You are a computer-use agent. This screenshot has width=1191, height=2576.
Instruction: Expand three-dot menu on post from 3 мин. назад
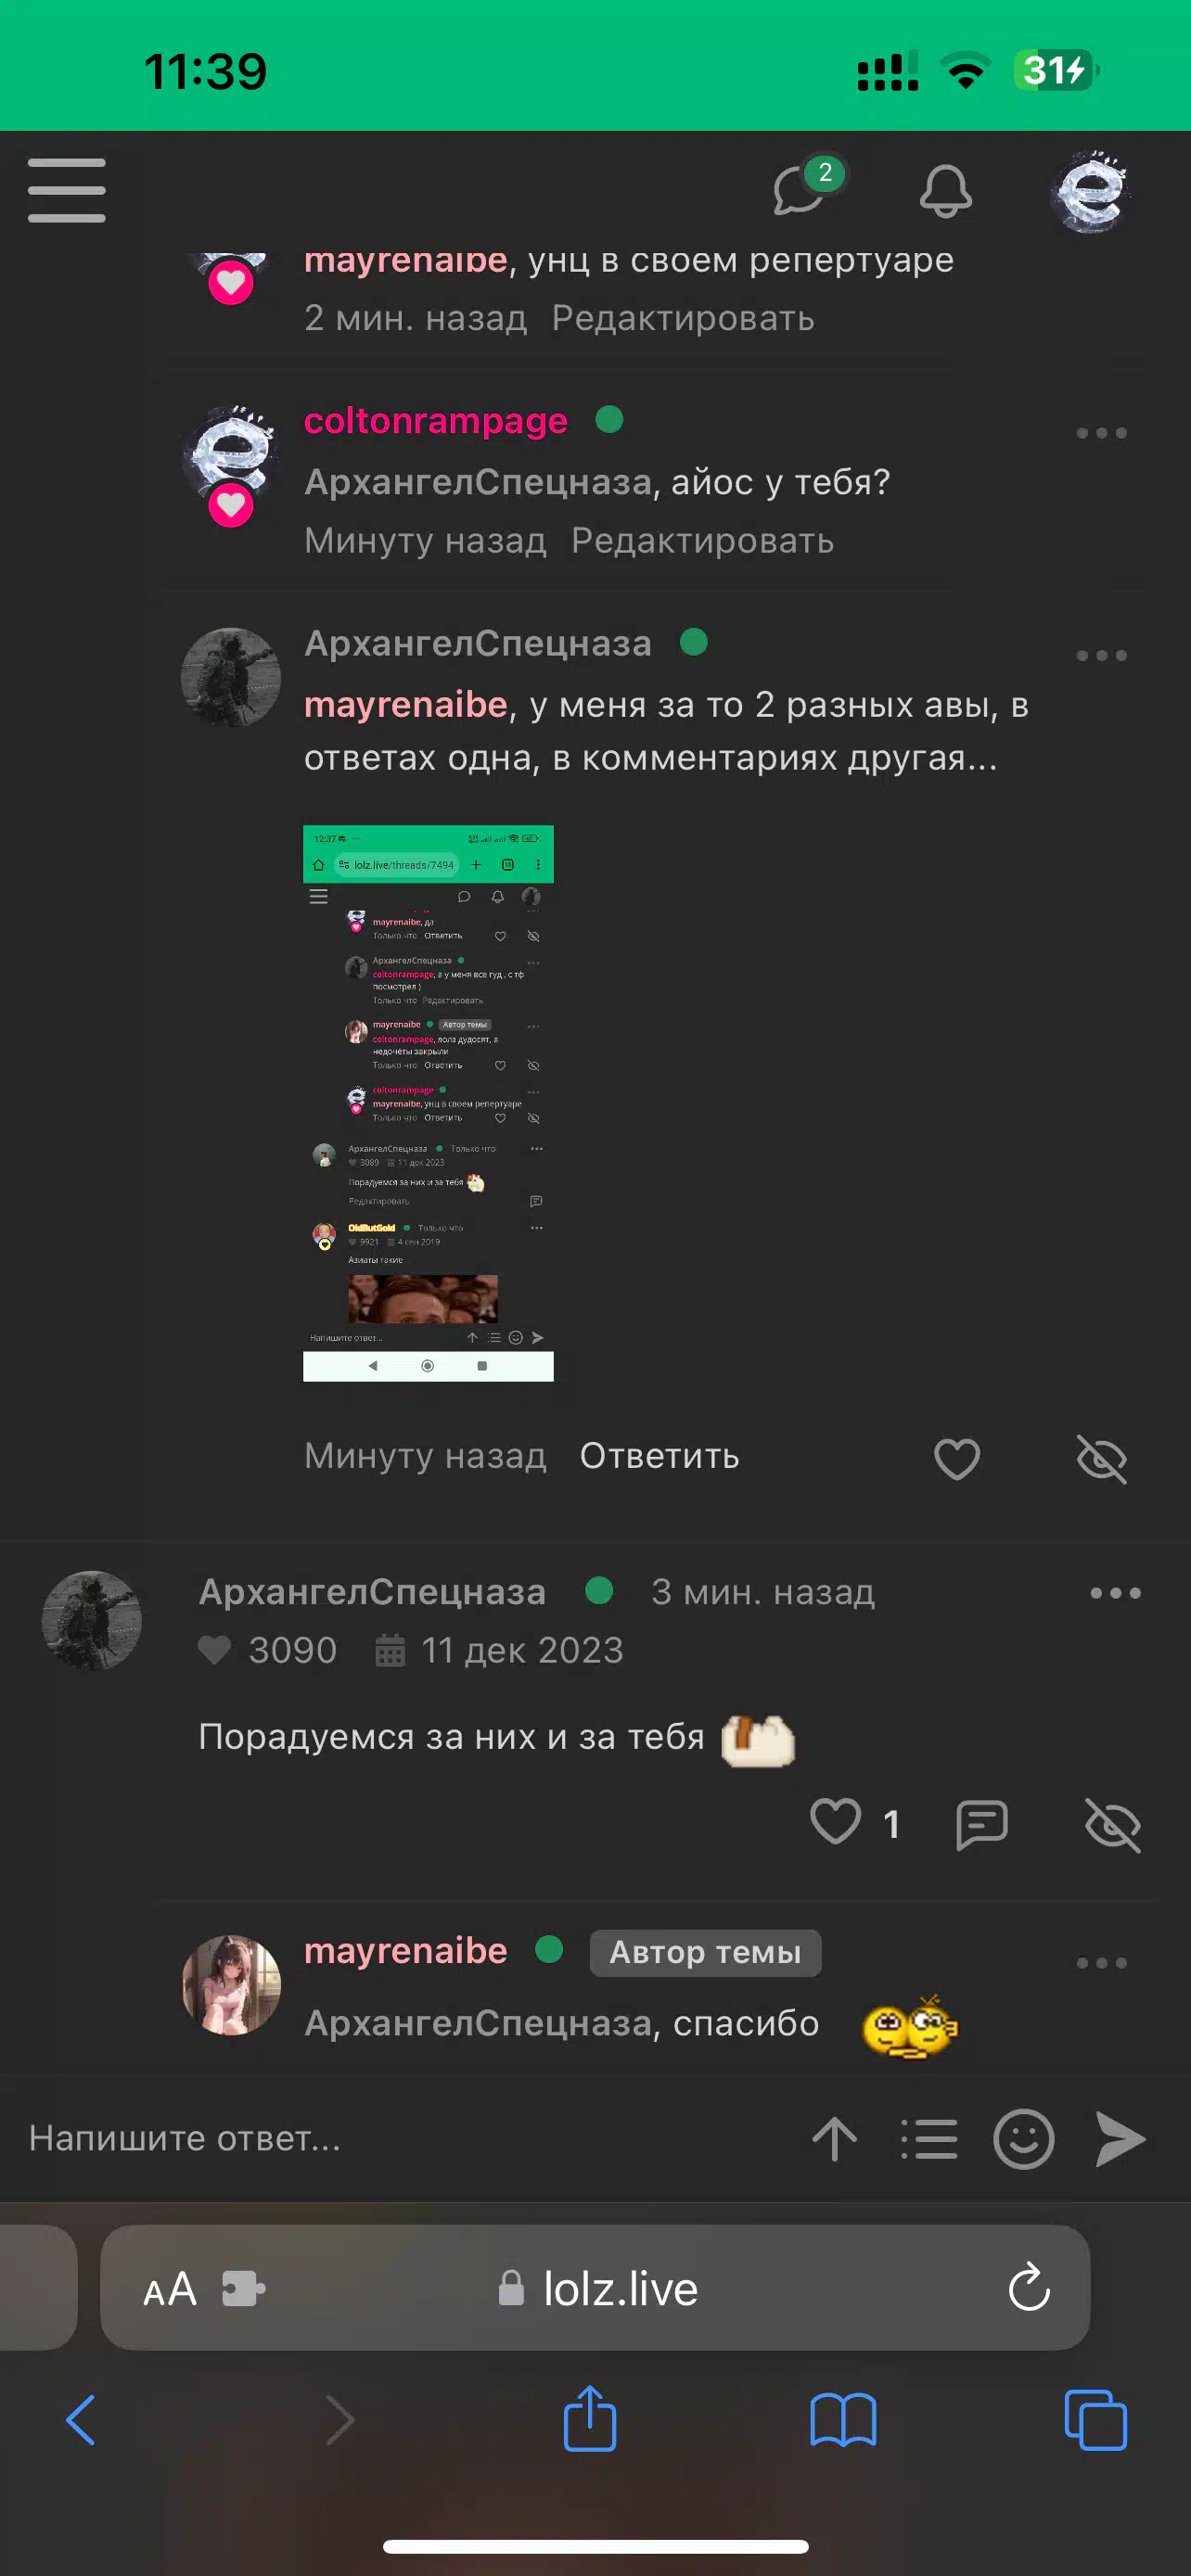[x=1115, y=1593]
